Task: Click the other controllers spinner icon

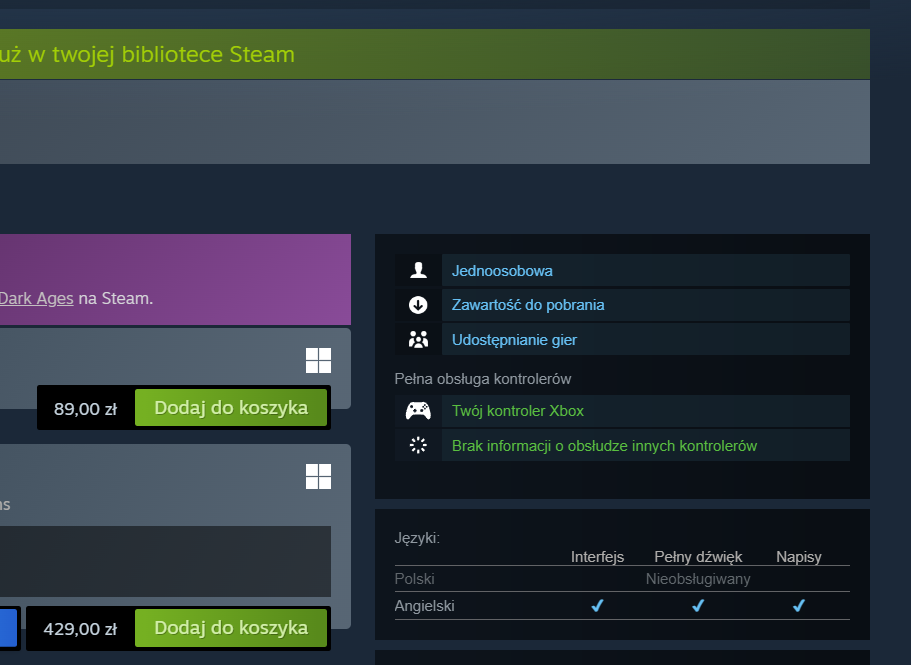Action: coord(418,445)
